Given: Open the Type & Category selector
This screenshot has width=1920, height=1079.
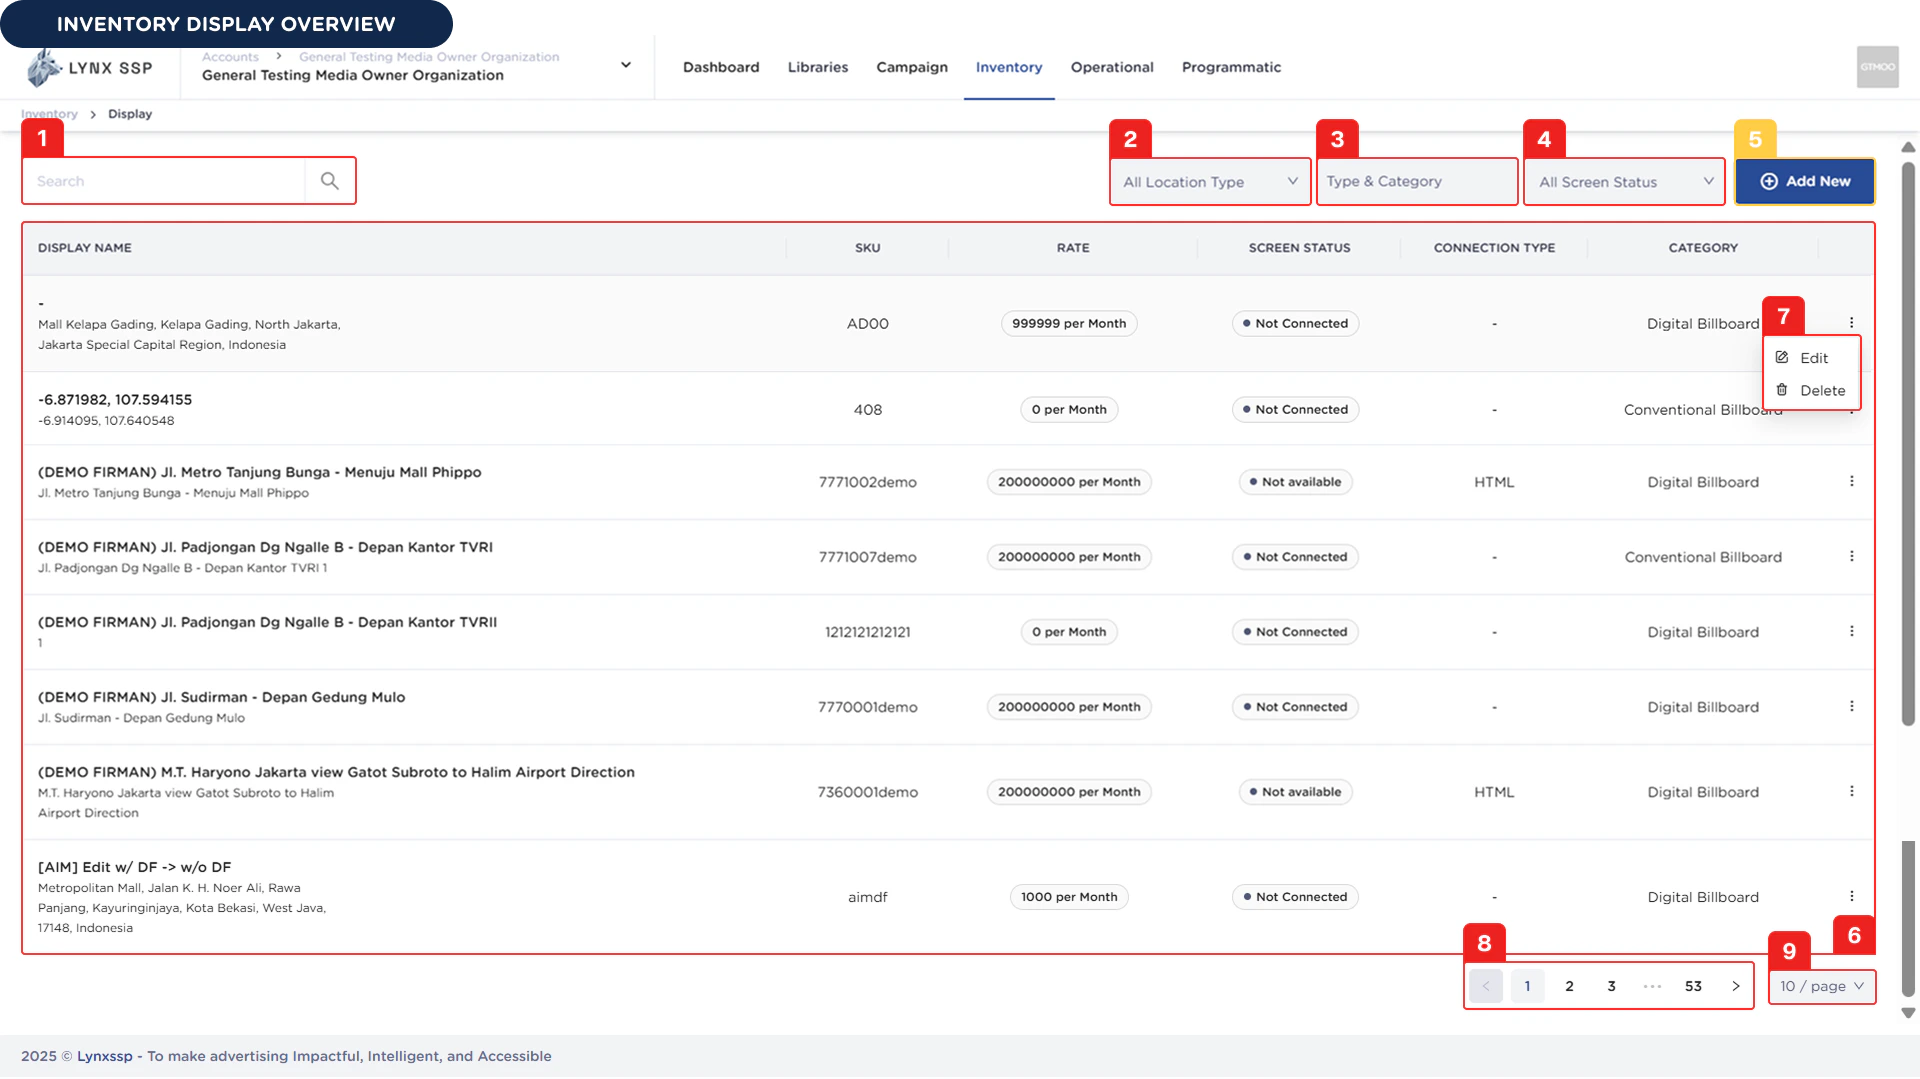Looking at the screenshot, I should [1417, 181].
